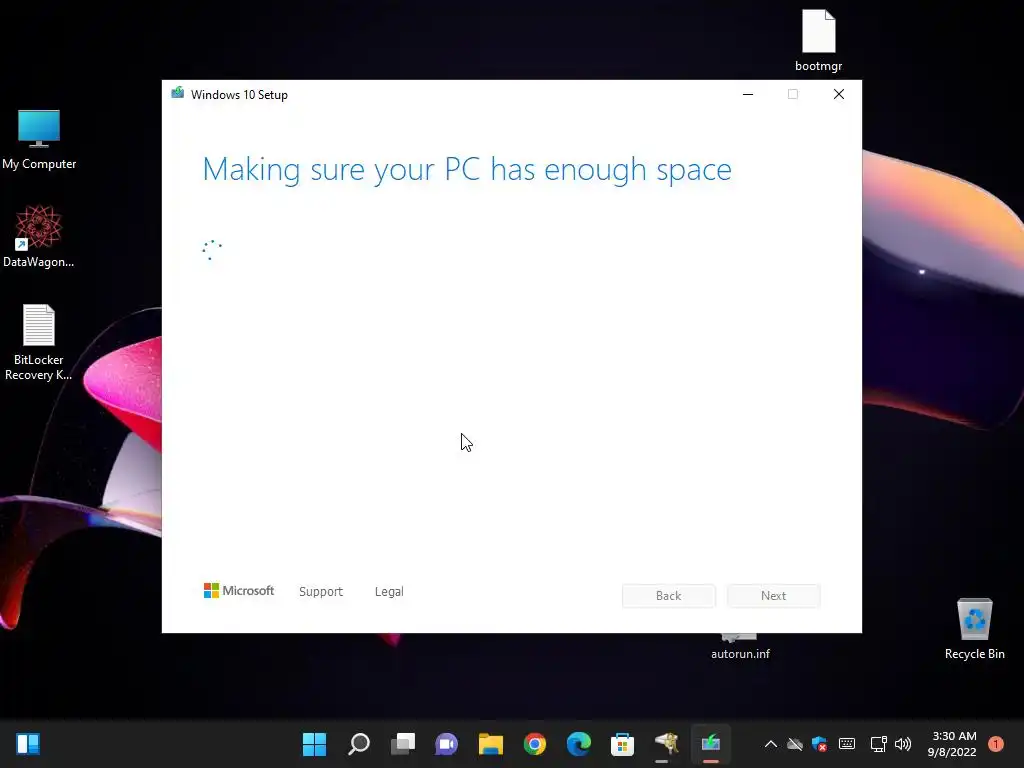Select the autorun.inf file label

click(741, 654)
